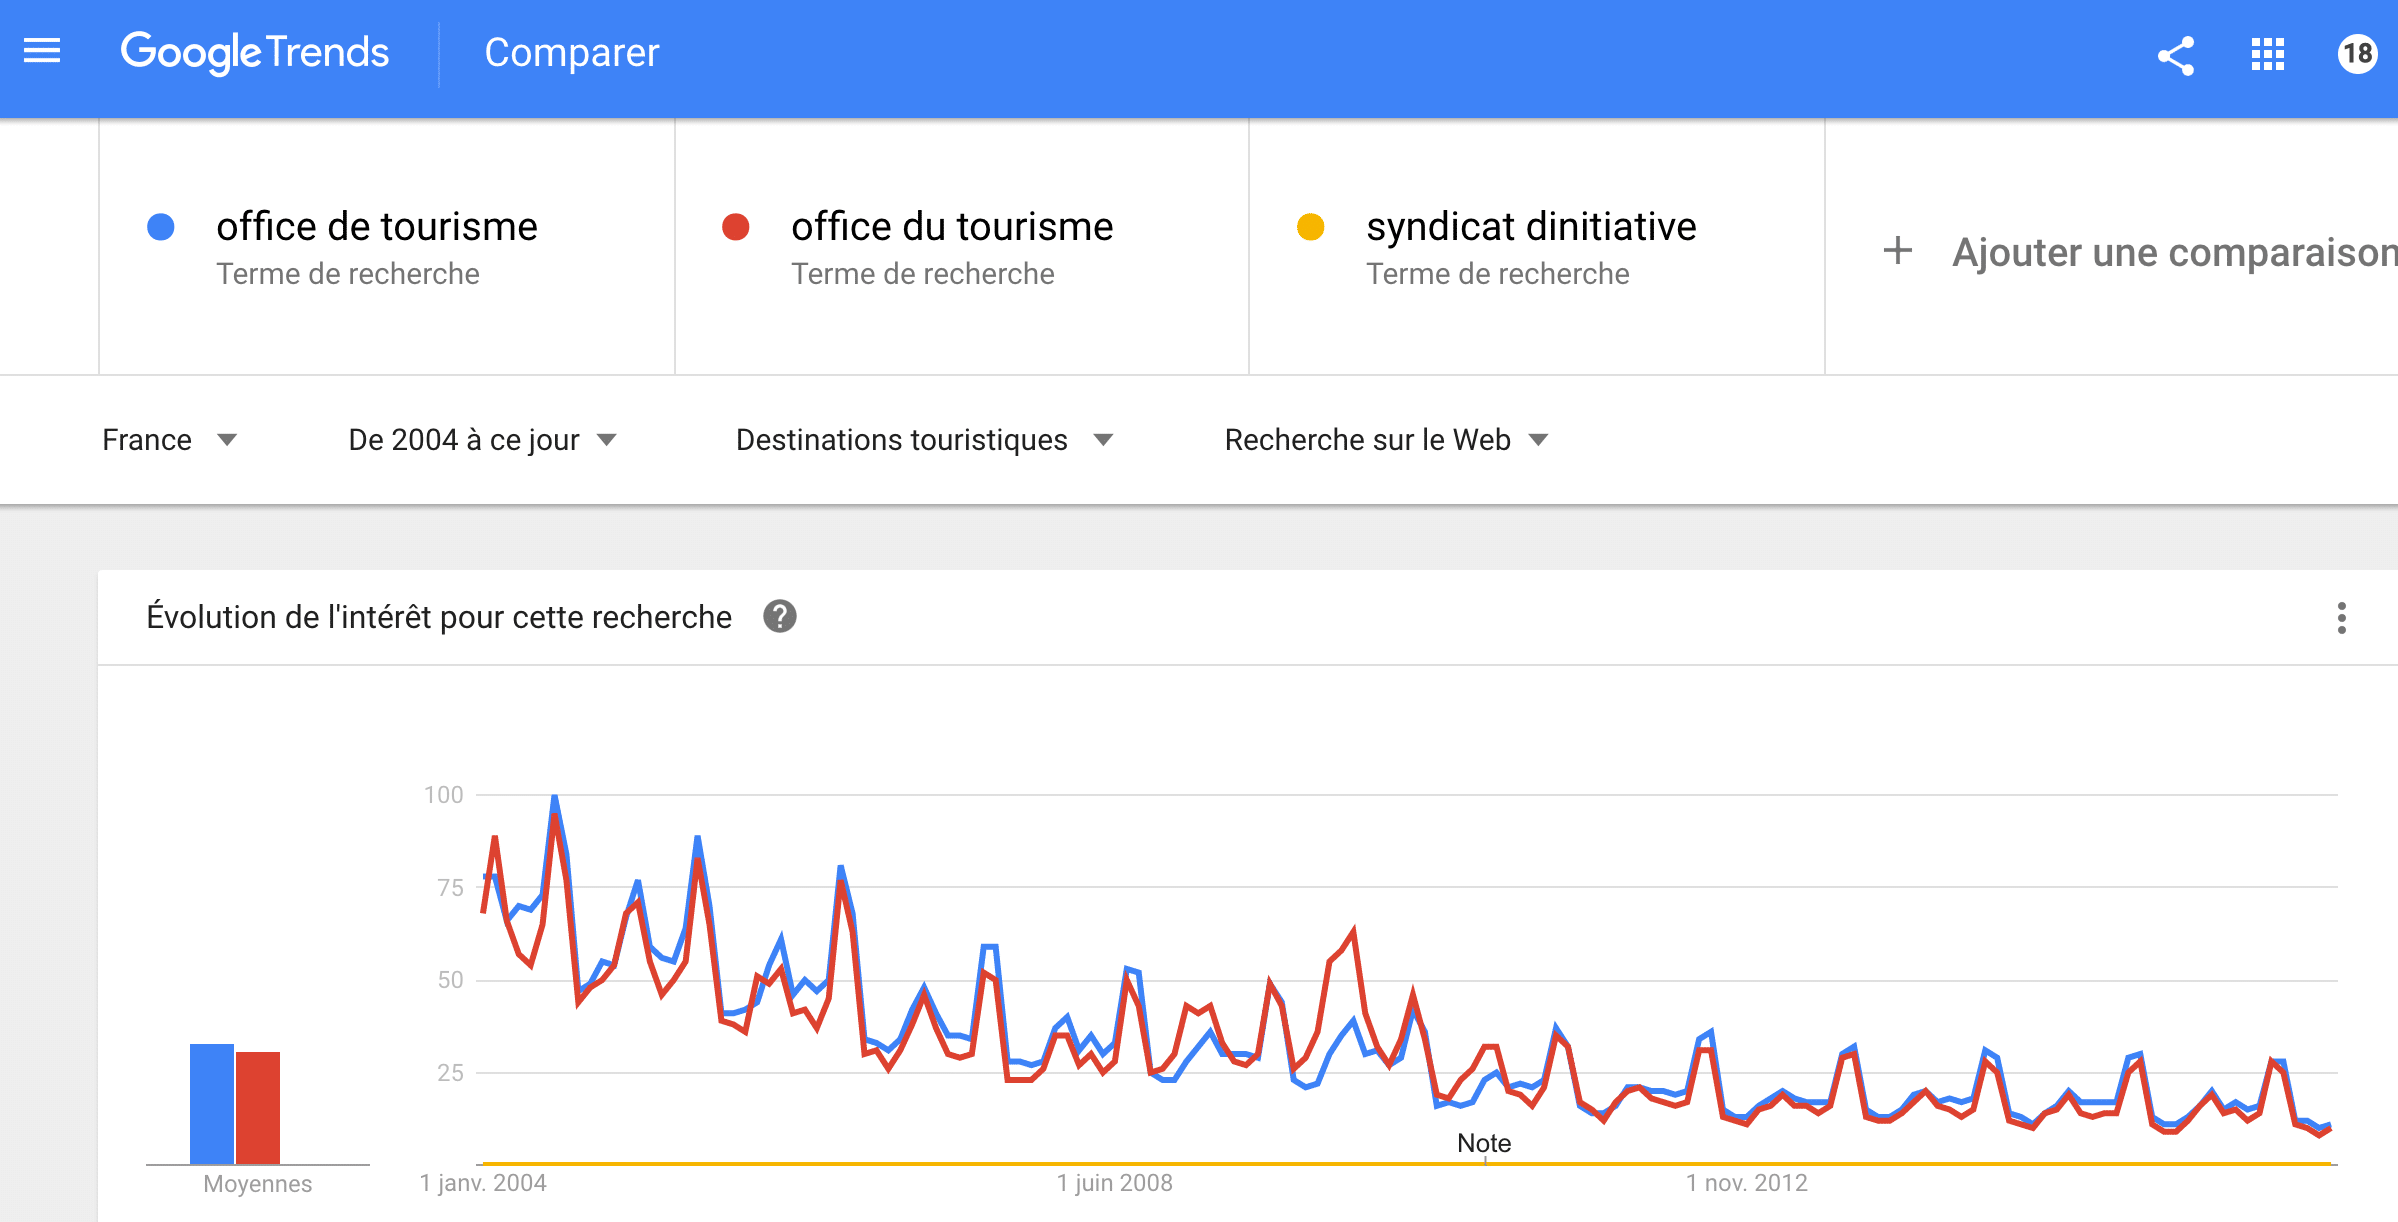Open Recherche sur le Web dropdown
Image resolution: width=2398 pixels, height=1222 pixels.
tap(1387, 440)
